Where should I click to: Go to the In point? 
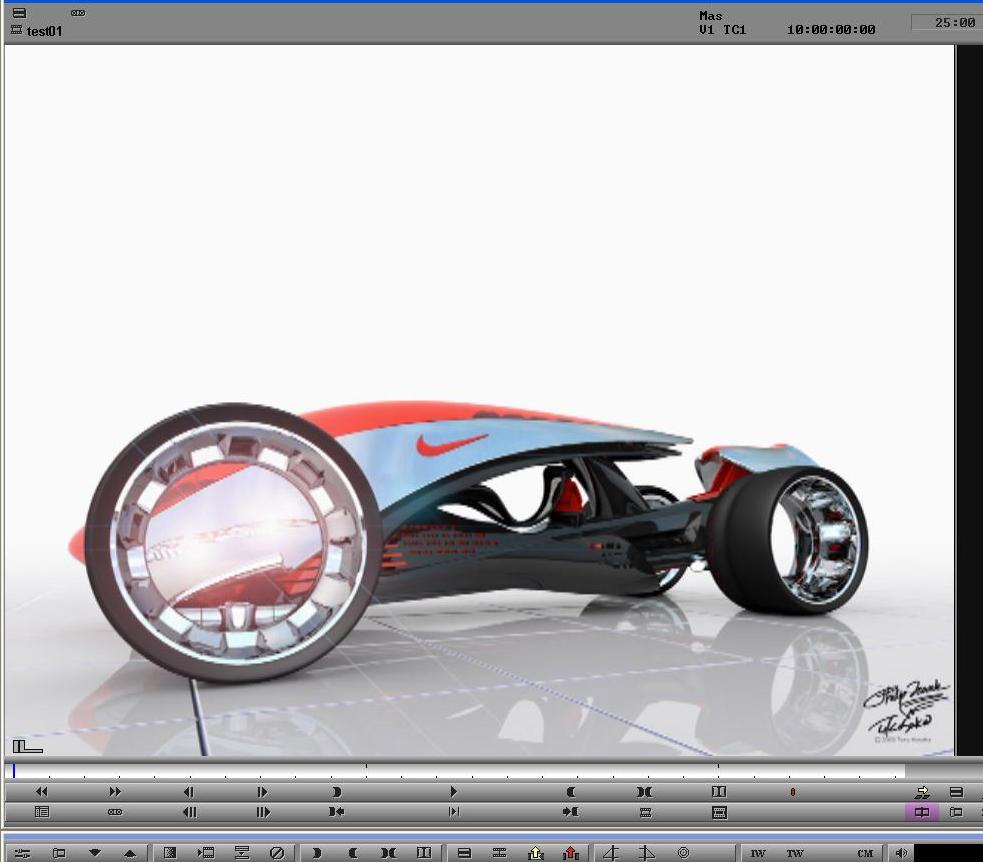(336, 812)
